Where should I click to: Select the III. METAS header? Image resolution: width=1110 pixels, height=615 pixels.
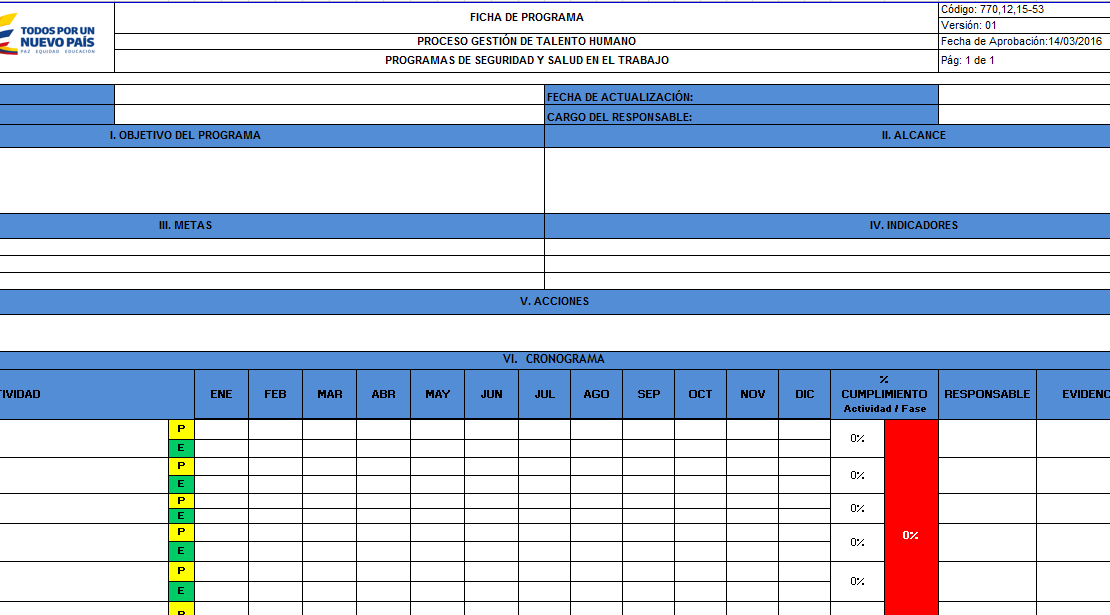pyautogui.click(x=272, y=226)
